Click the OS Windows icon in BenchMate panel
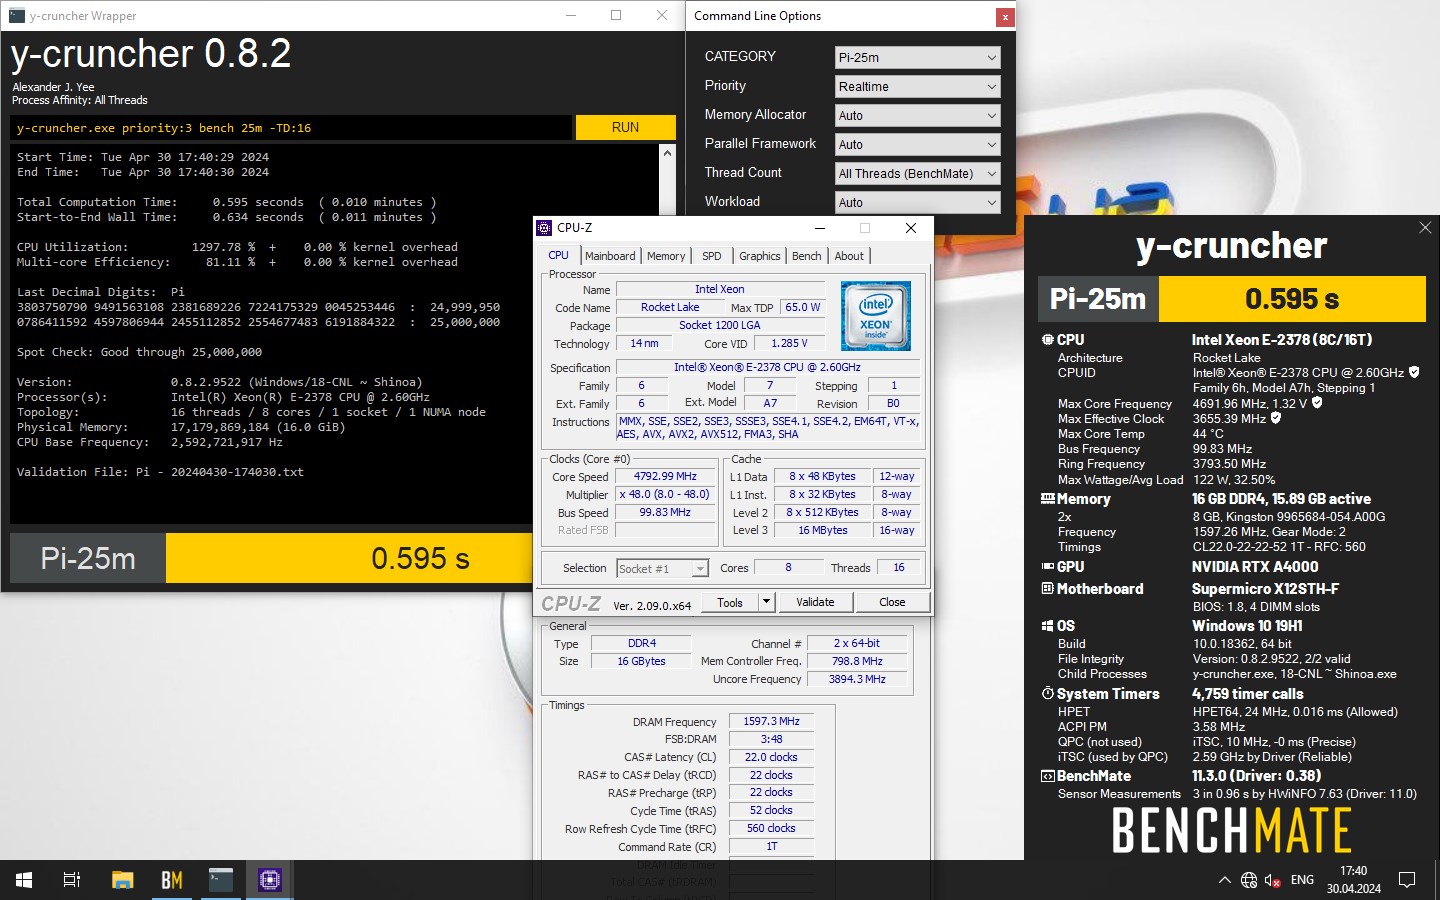Image resolution: width=1440 pixels, height=900 pixels. point(1048,626)
